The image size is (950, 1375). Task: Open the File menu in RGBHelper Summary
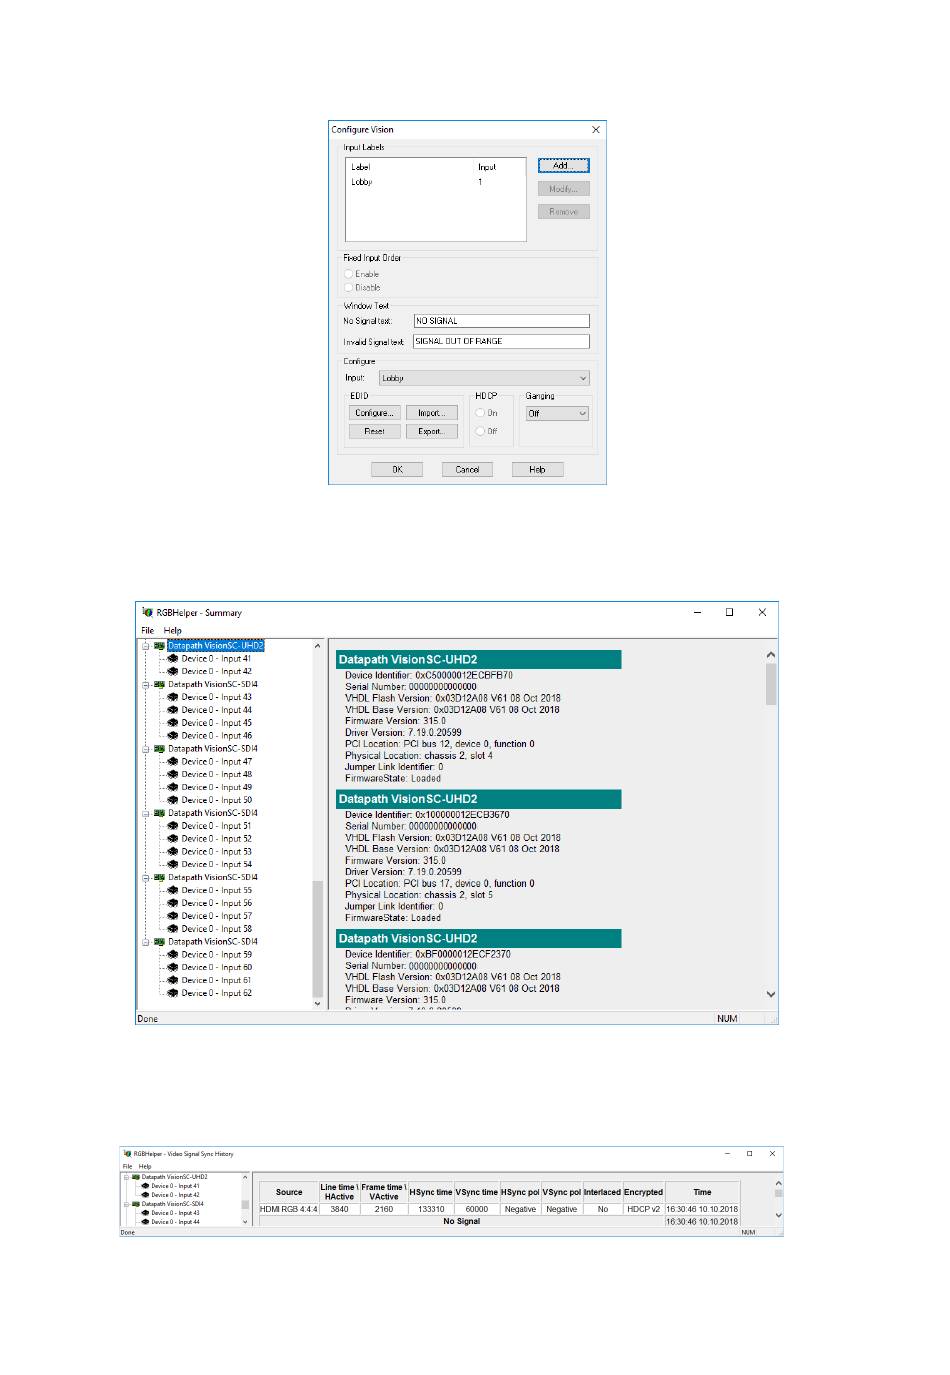click(148, 631)
